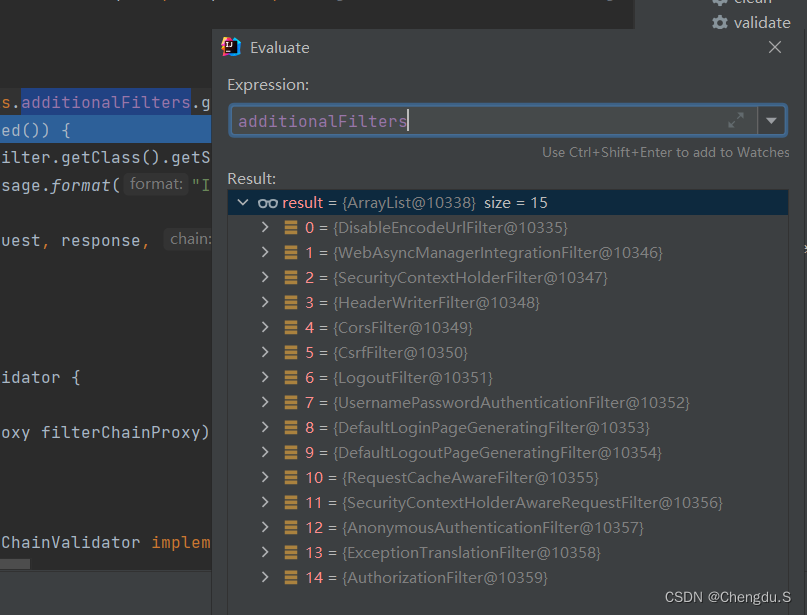807x615 pixels.
Task: Expand element 11 SecurityContextHolderAwareRequestFilter
Action: [265, 502]
